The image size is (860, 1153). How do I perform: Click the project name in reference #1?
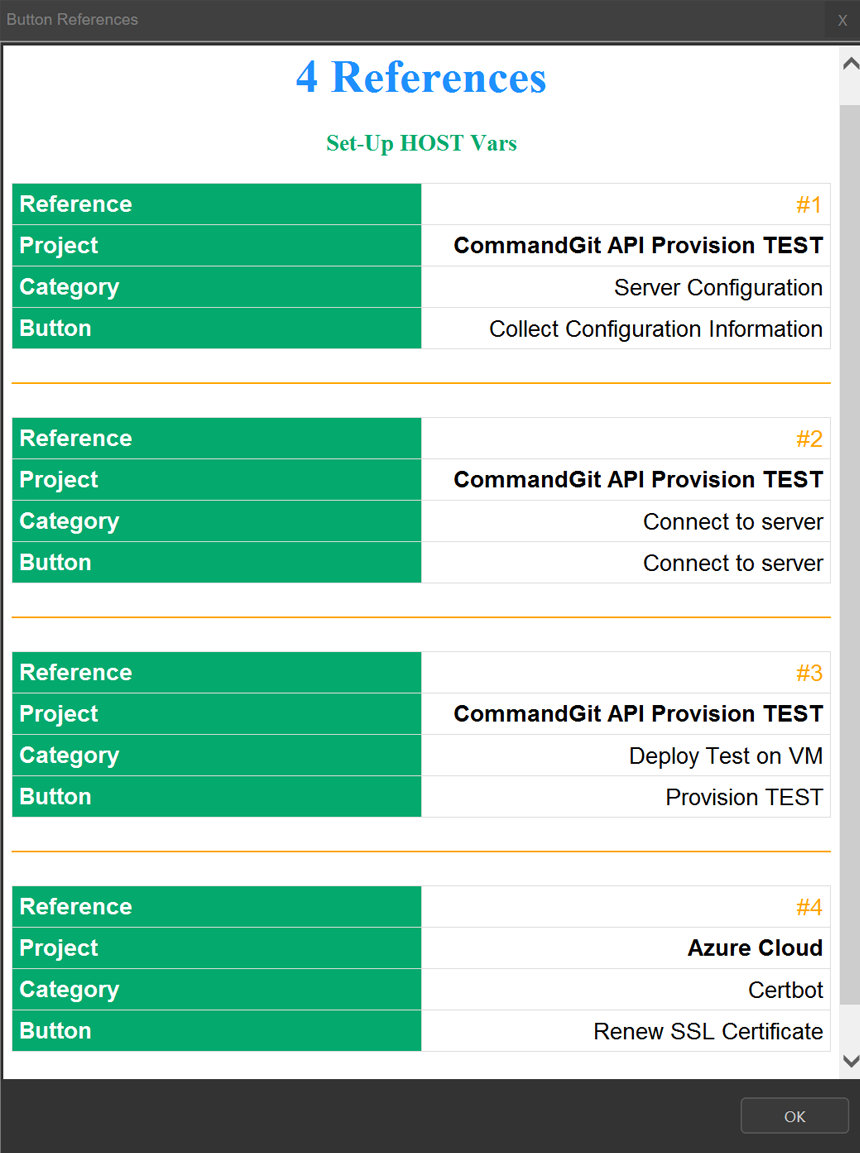[x=638, y=246]
